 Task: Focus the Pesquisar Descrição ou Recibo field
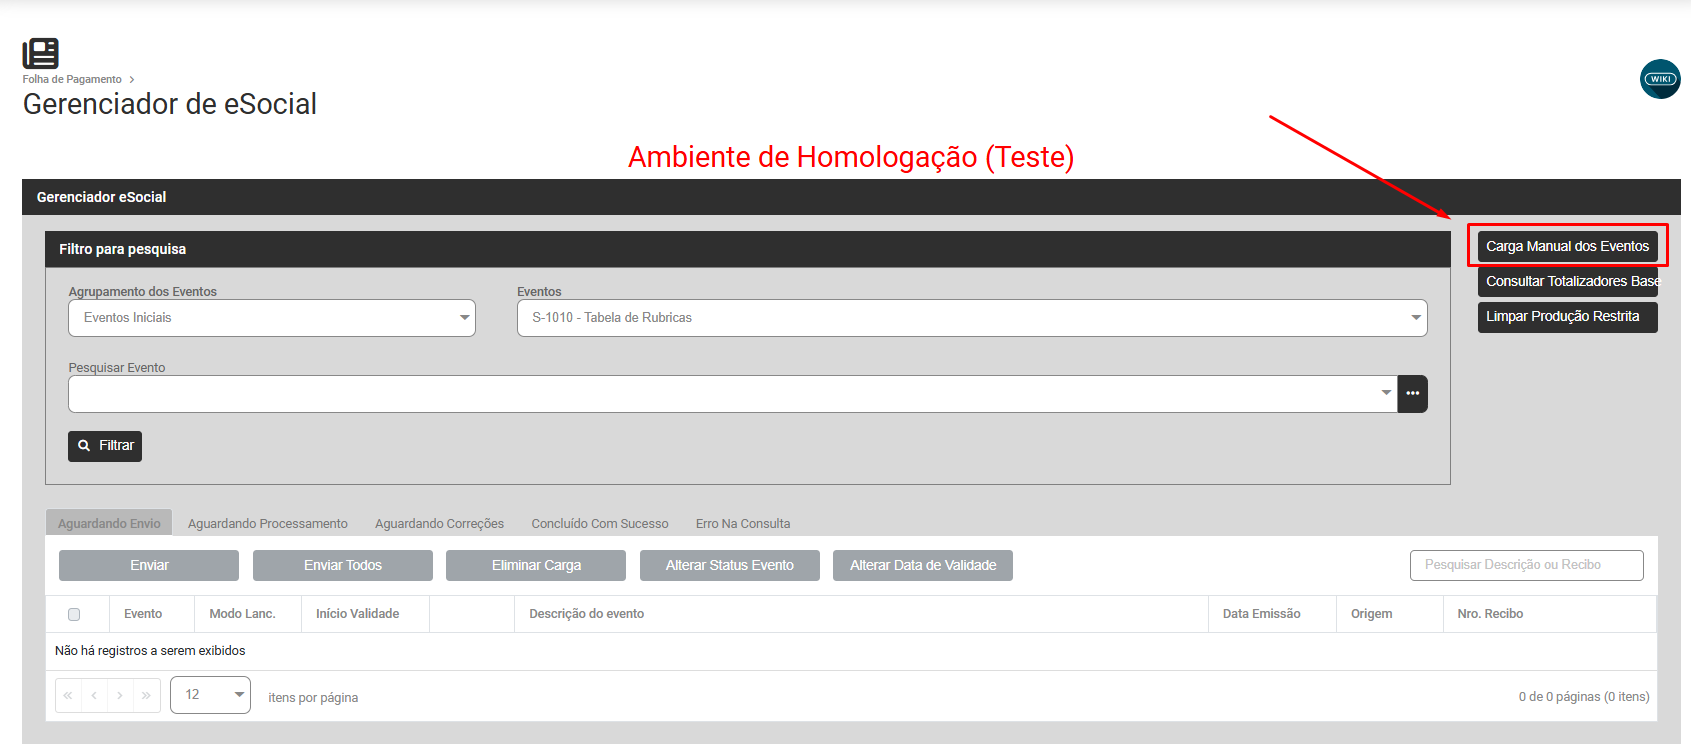pyautogui.click(x=1527, y=565)
